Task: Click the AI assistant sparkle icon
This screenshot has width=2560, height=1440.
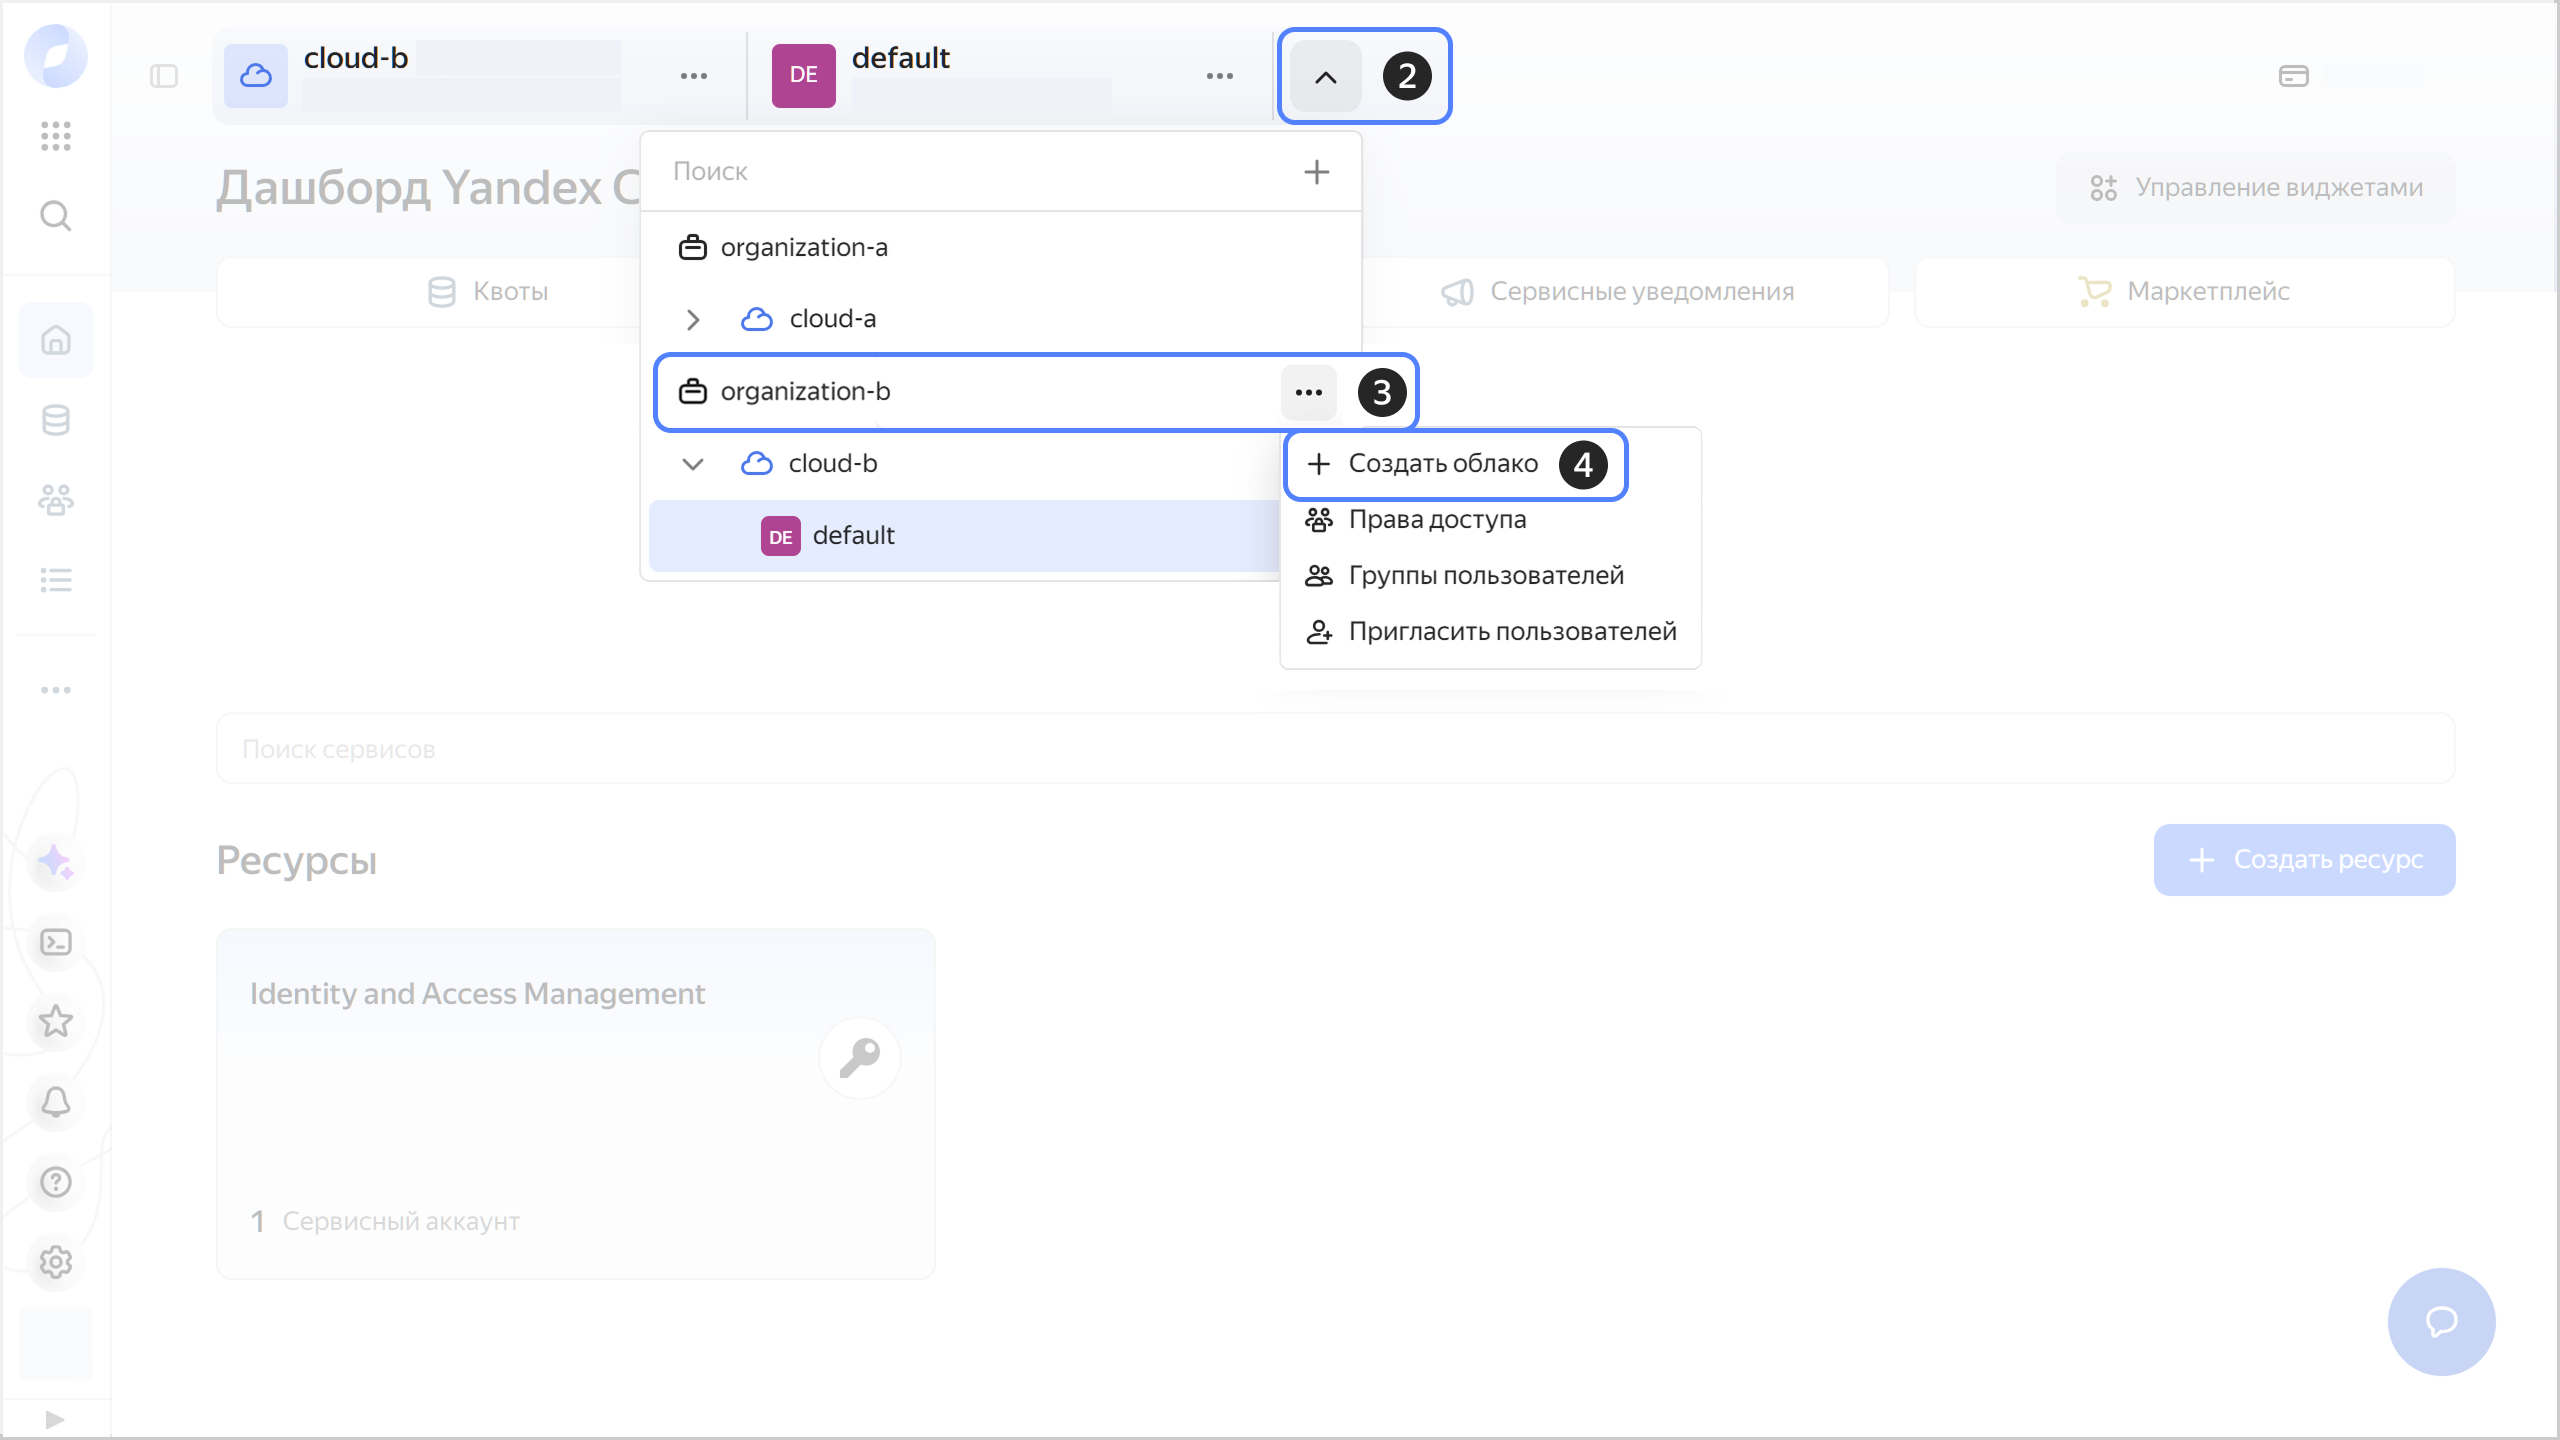Action: [x=56, y=862]
